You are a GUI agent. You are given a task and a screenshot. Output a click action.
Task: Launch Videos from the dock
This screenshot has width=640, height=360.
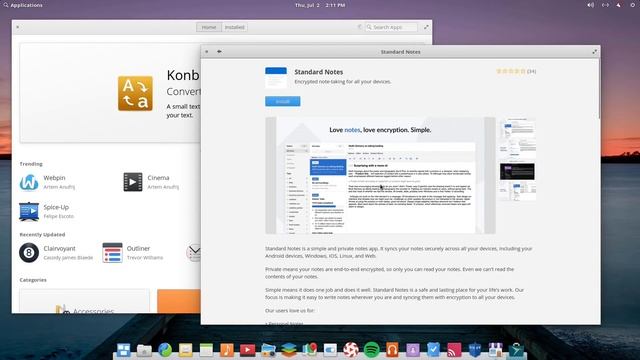click(x=247, y=350)
